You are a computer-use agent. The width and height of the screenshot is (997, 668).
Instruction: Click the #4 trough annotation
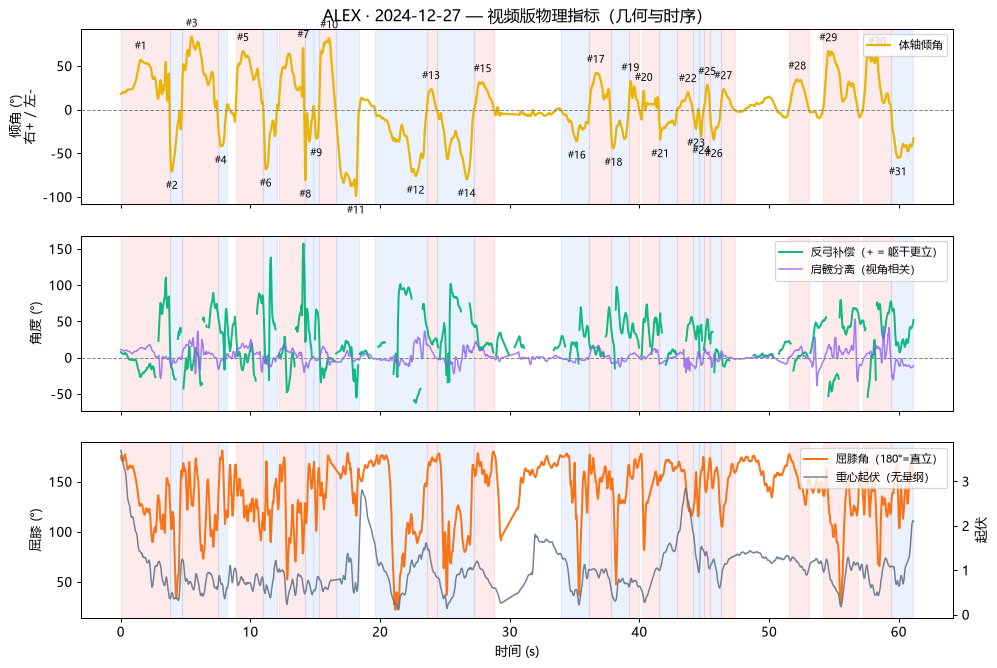[221, 160]
